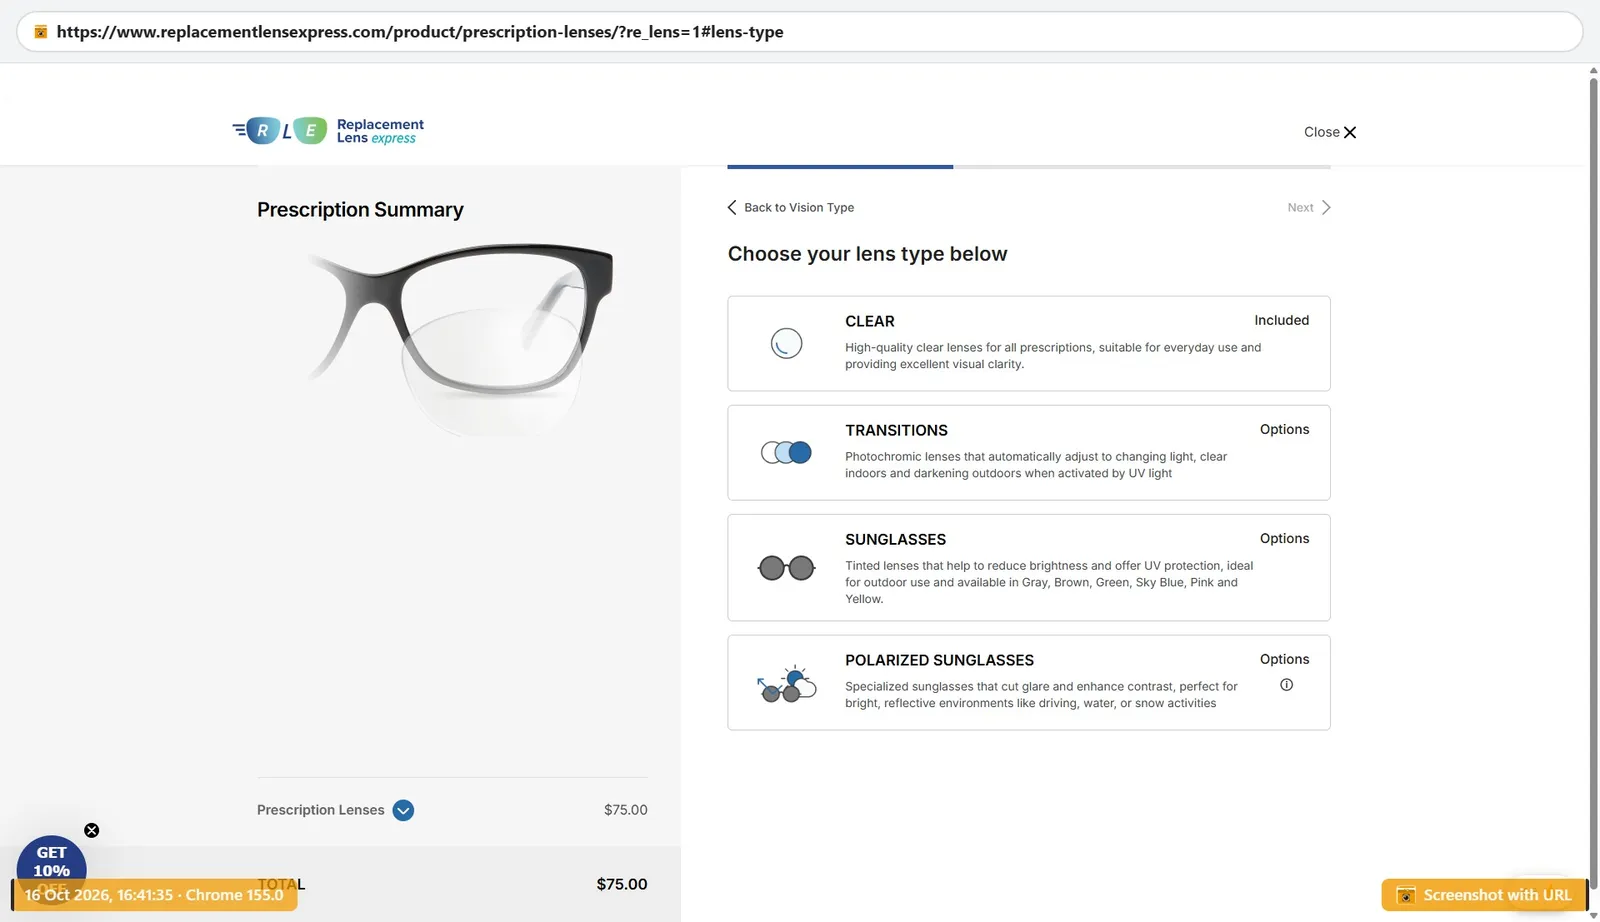This screenshot has height=922, width=1600.
Task: Open Options for Polarized Sunglasses
Action: 1284,659
